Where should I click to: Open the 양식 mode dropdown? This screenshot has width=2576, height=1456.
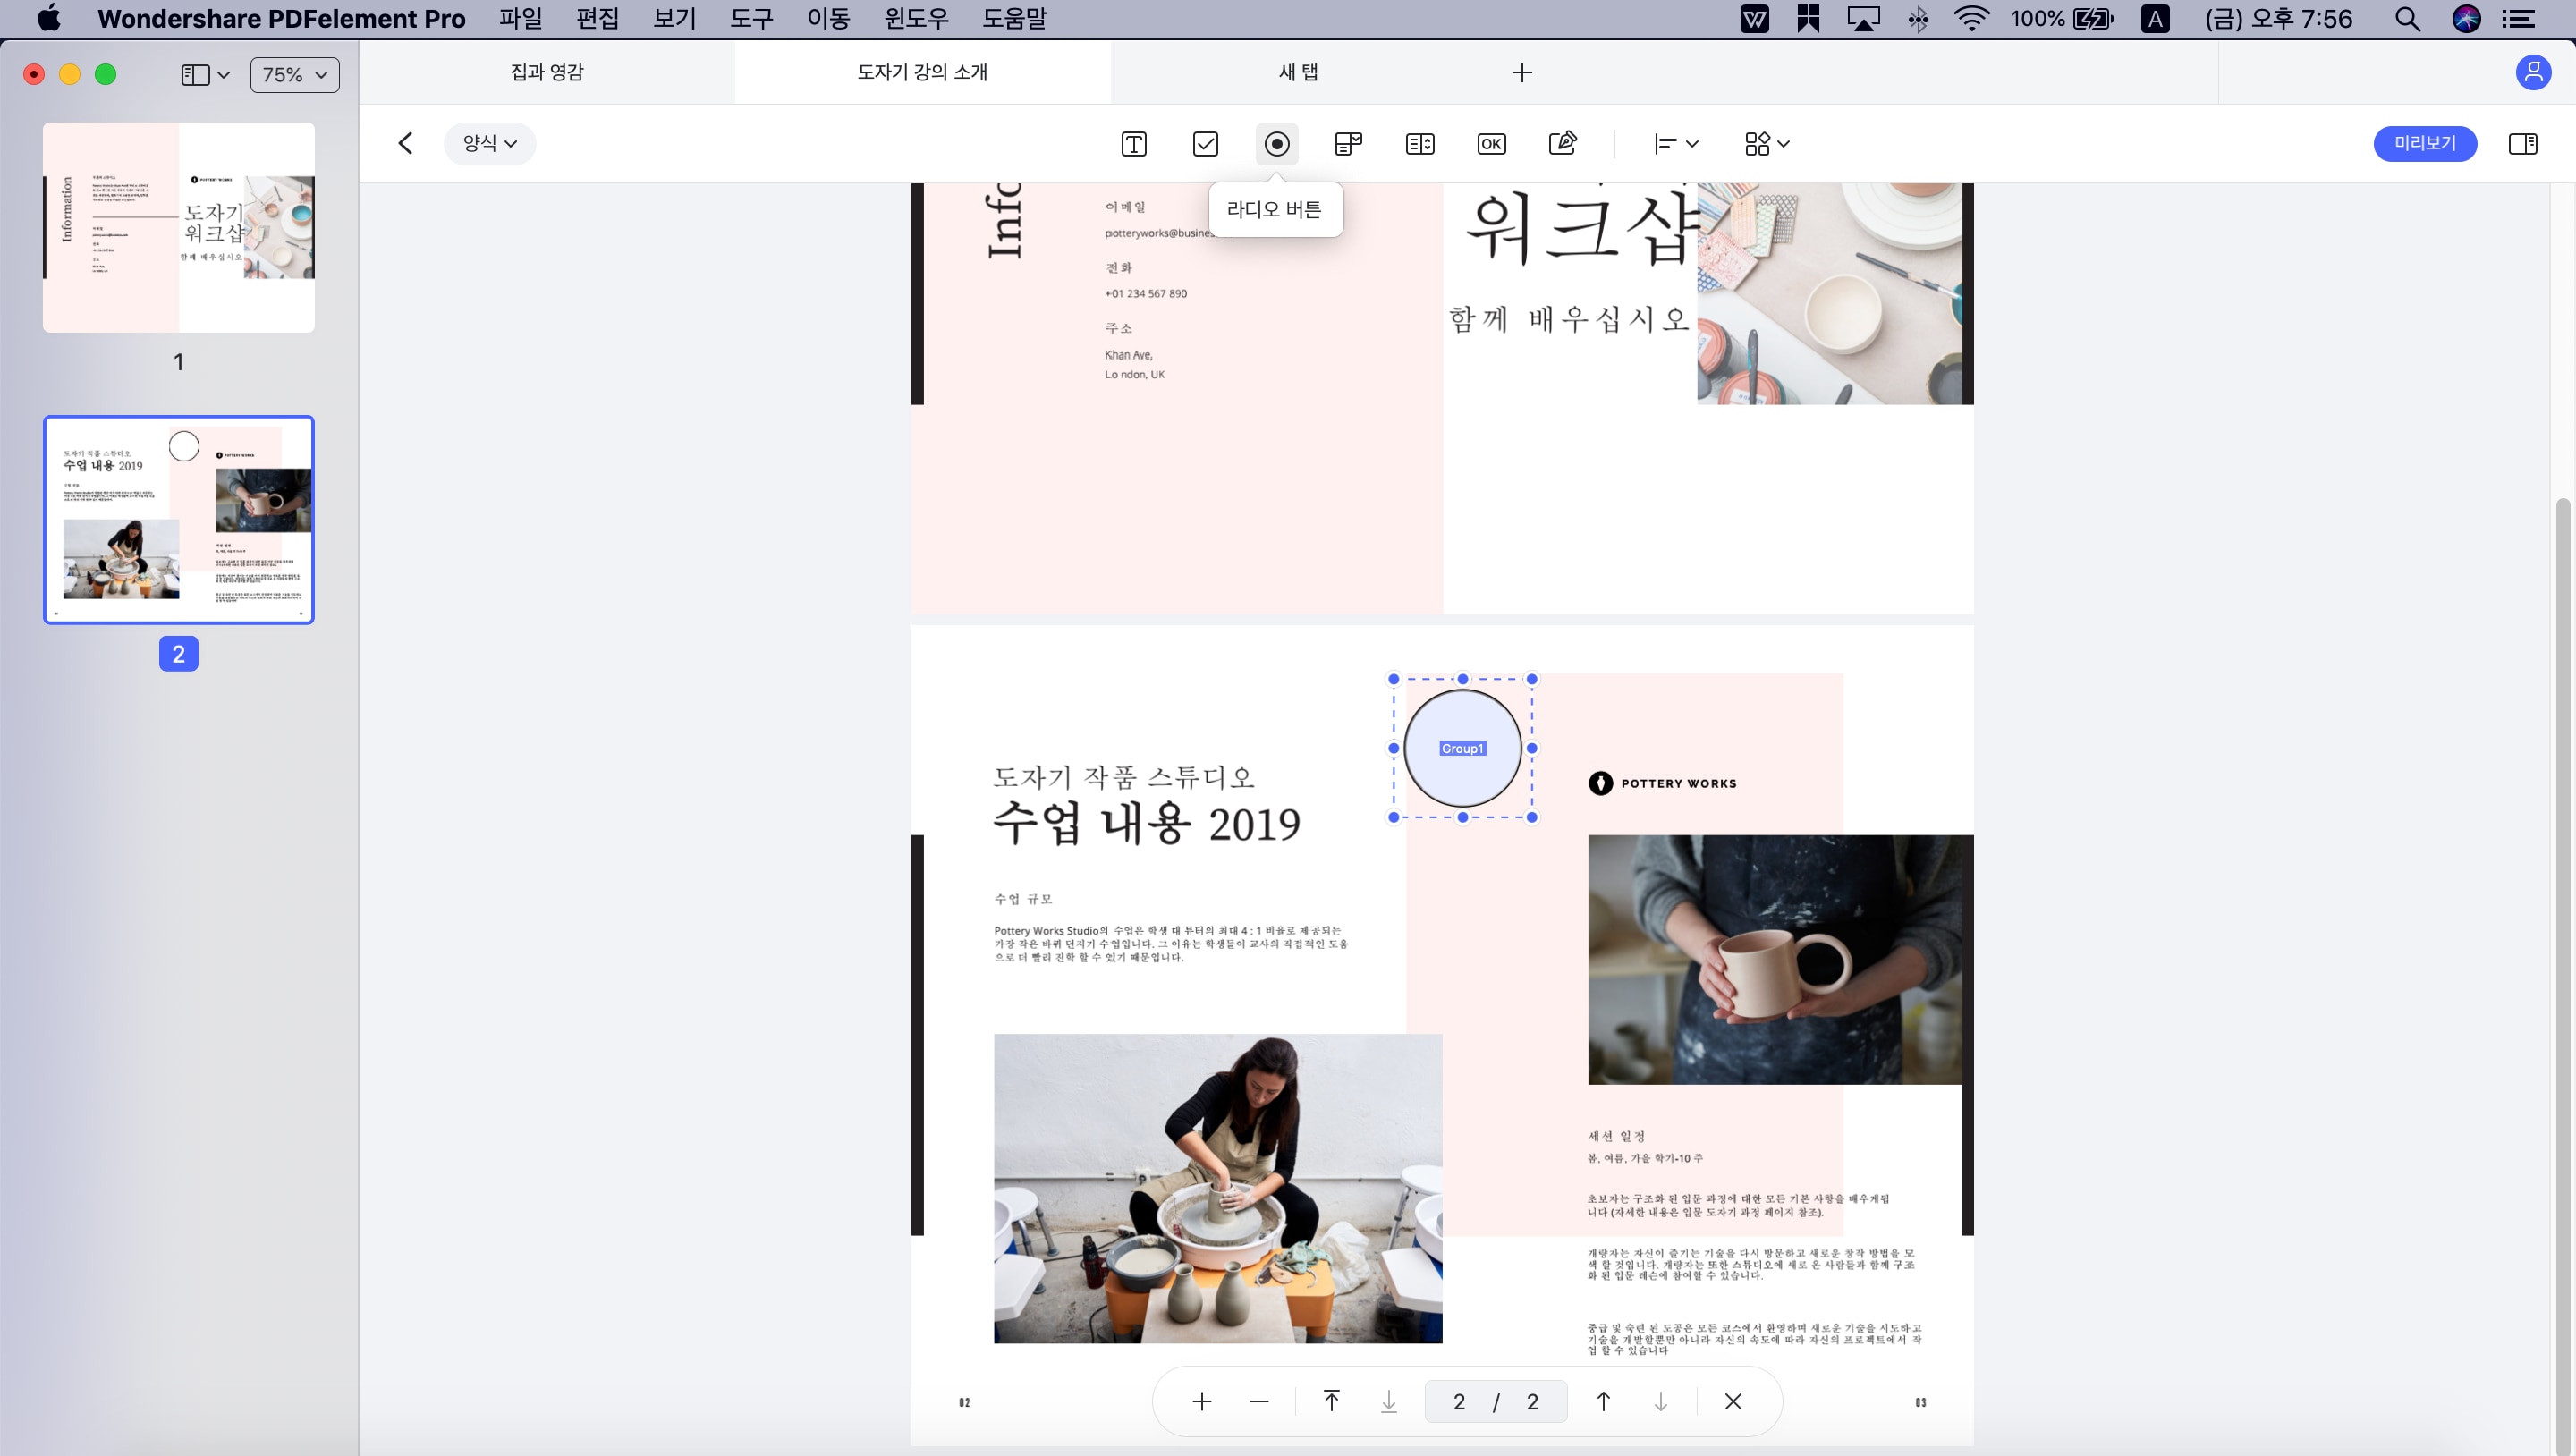point(490,143)
